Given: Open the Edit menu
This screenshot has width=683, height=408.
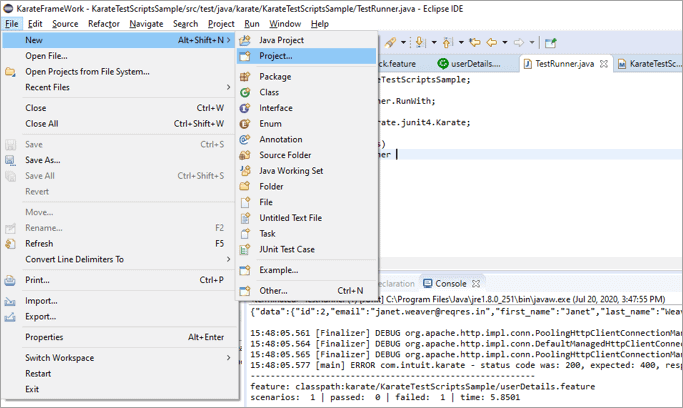Looking at the screenshot, I should (x=35, y=24).
